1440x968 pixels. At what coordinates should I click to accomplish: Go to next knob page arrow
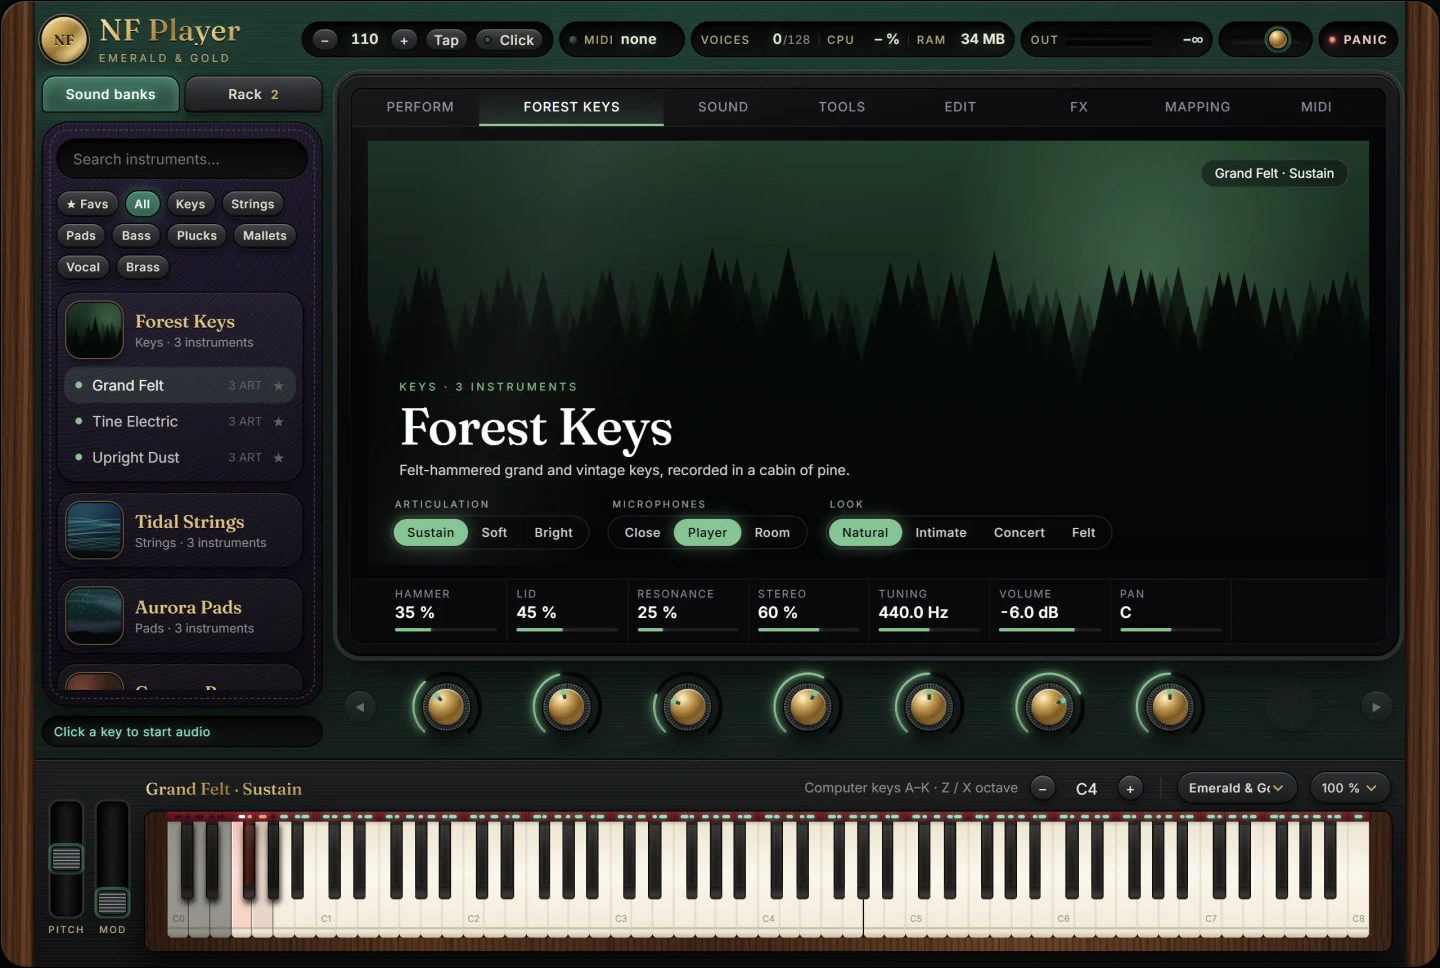click(x=1376, y=707)
